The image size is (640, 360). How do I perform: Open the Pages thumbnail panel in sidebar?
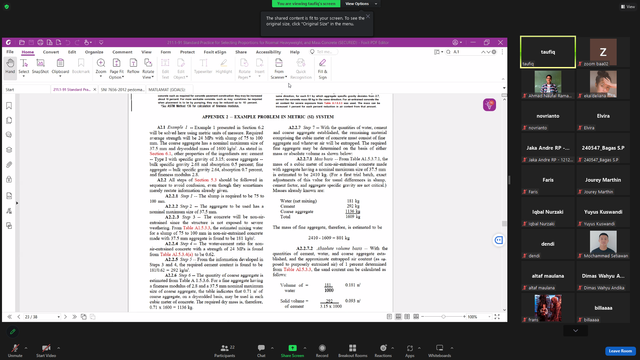9,120
